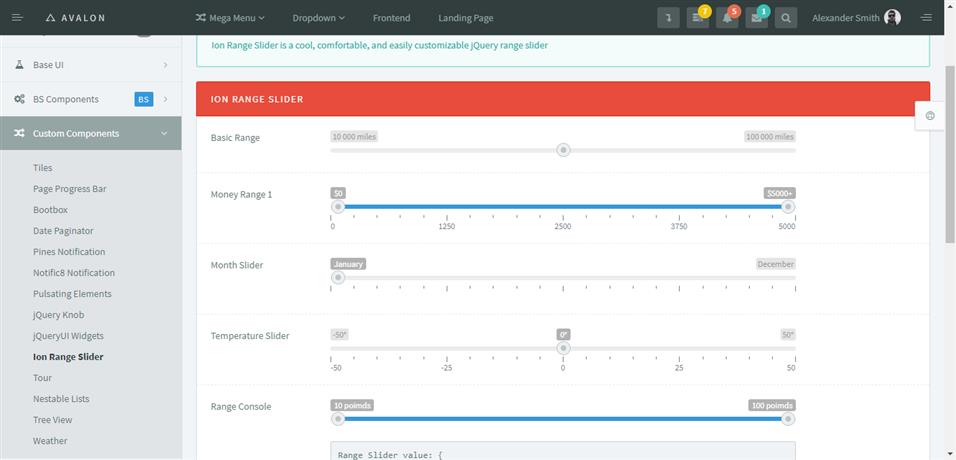Toggle the left sidebar hamburger menu
Viewport: 956px width, 460px height.
point(17,18)
